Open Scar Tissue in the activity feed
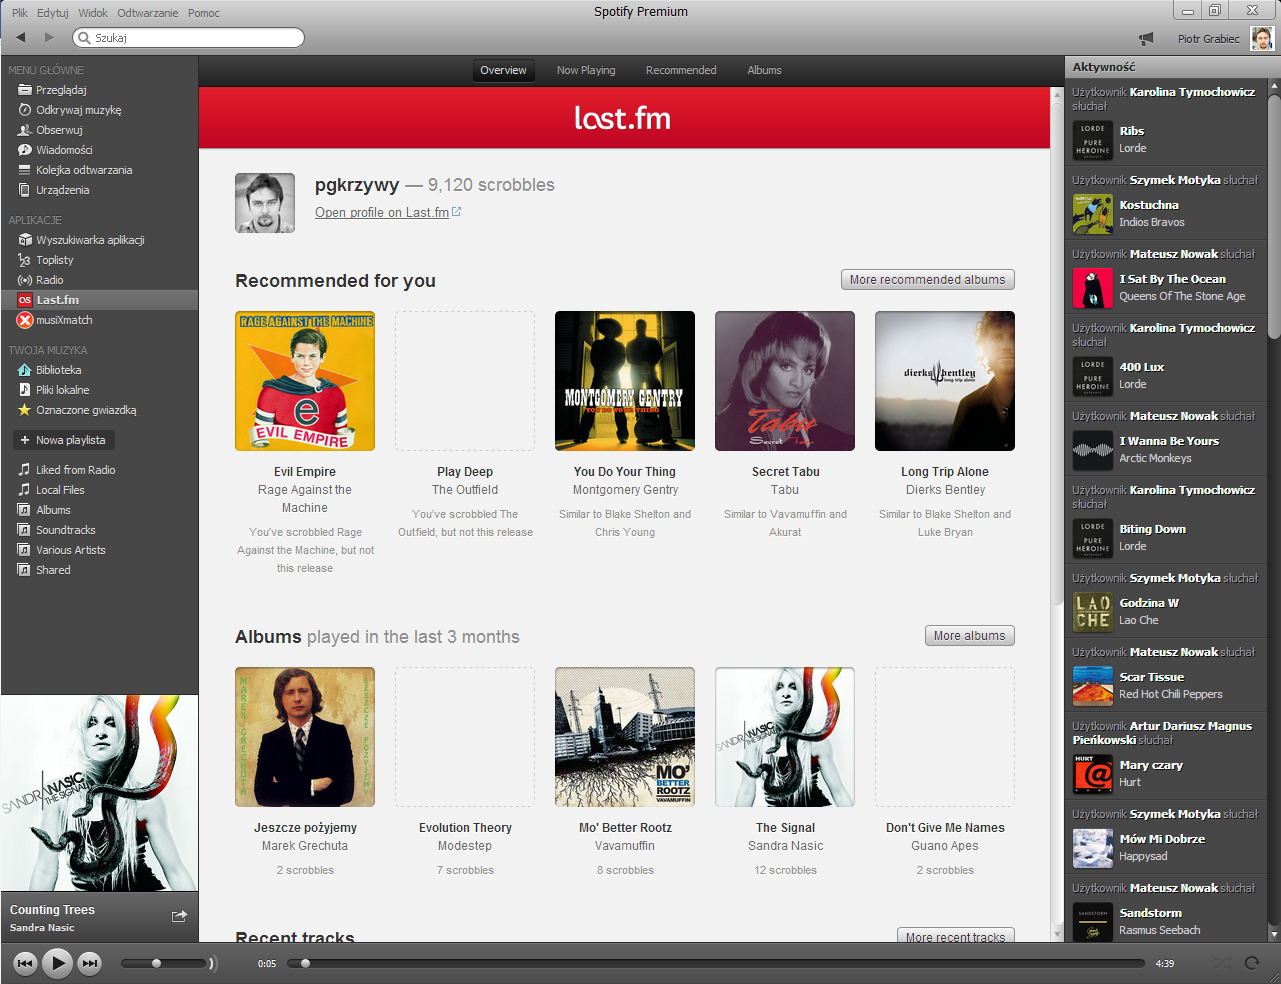Viewport: 1281px width, 984px height. pos(1152,677)
